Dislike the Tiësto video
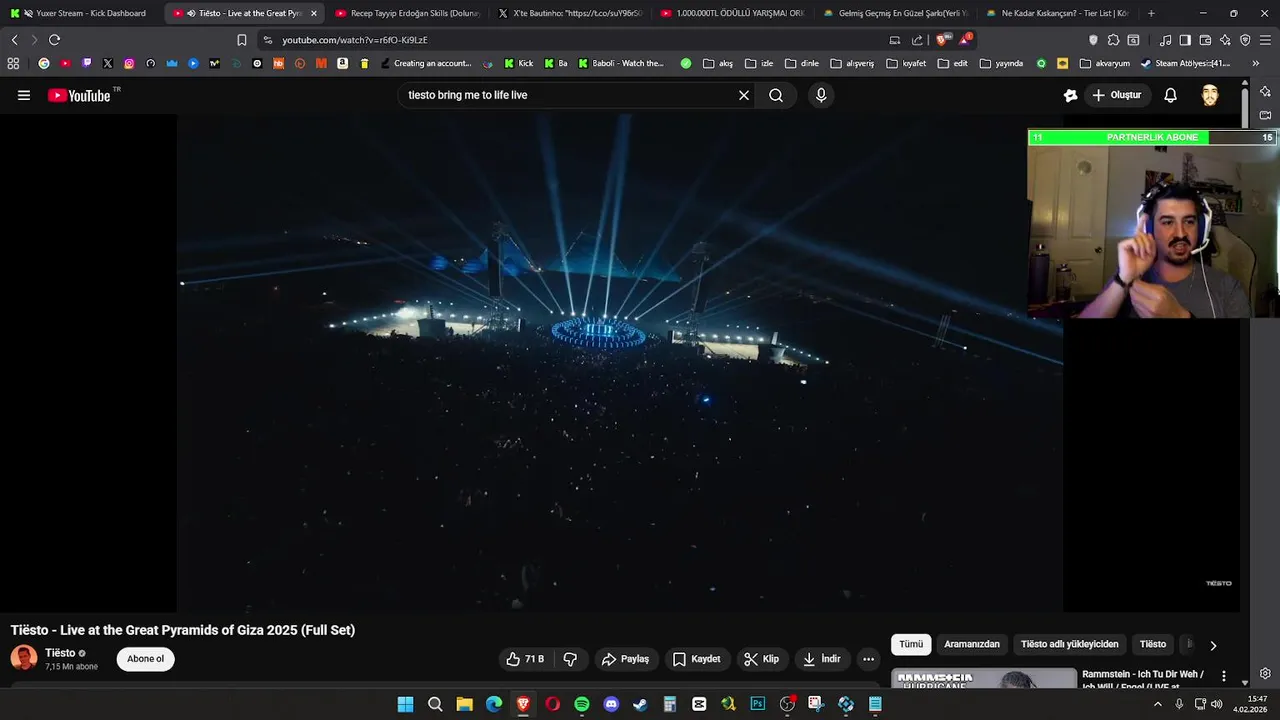 (x=570, y=659)
